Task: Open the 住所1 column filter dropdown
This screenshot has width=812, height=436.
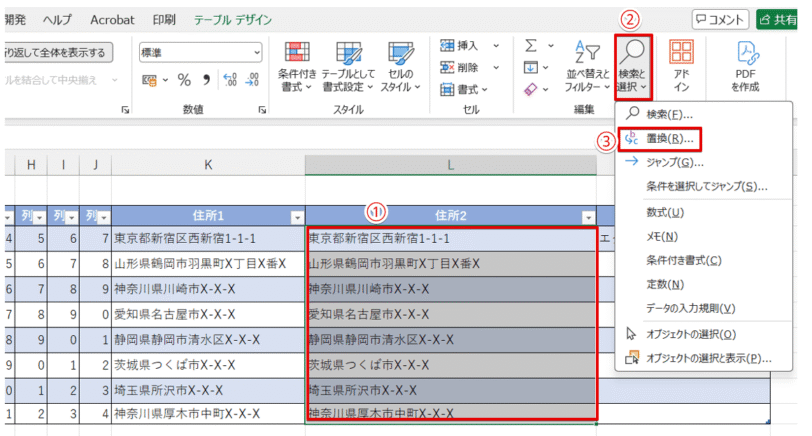Action: 297,218
